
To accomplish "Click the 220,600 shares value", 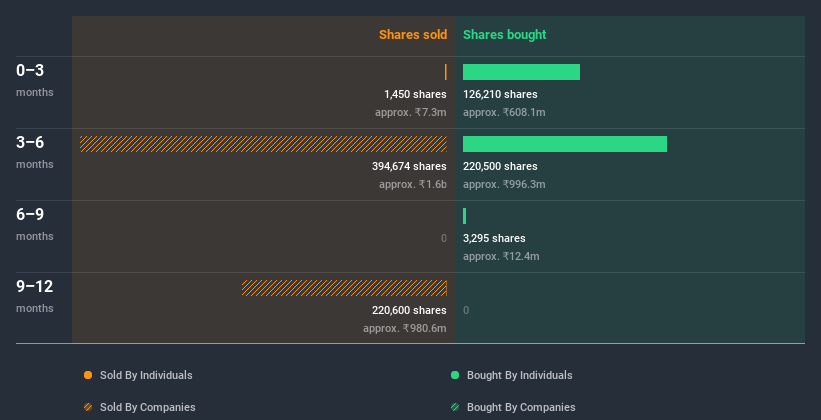I will (x=409, y=310).
